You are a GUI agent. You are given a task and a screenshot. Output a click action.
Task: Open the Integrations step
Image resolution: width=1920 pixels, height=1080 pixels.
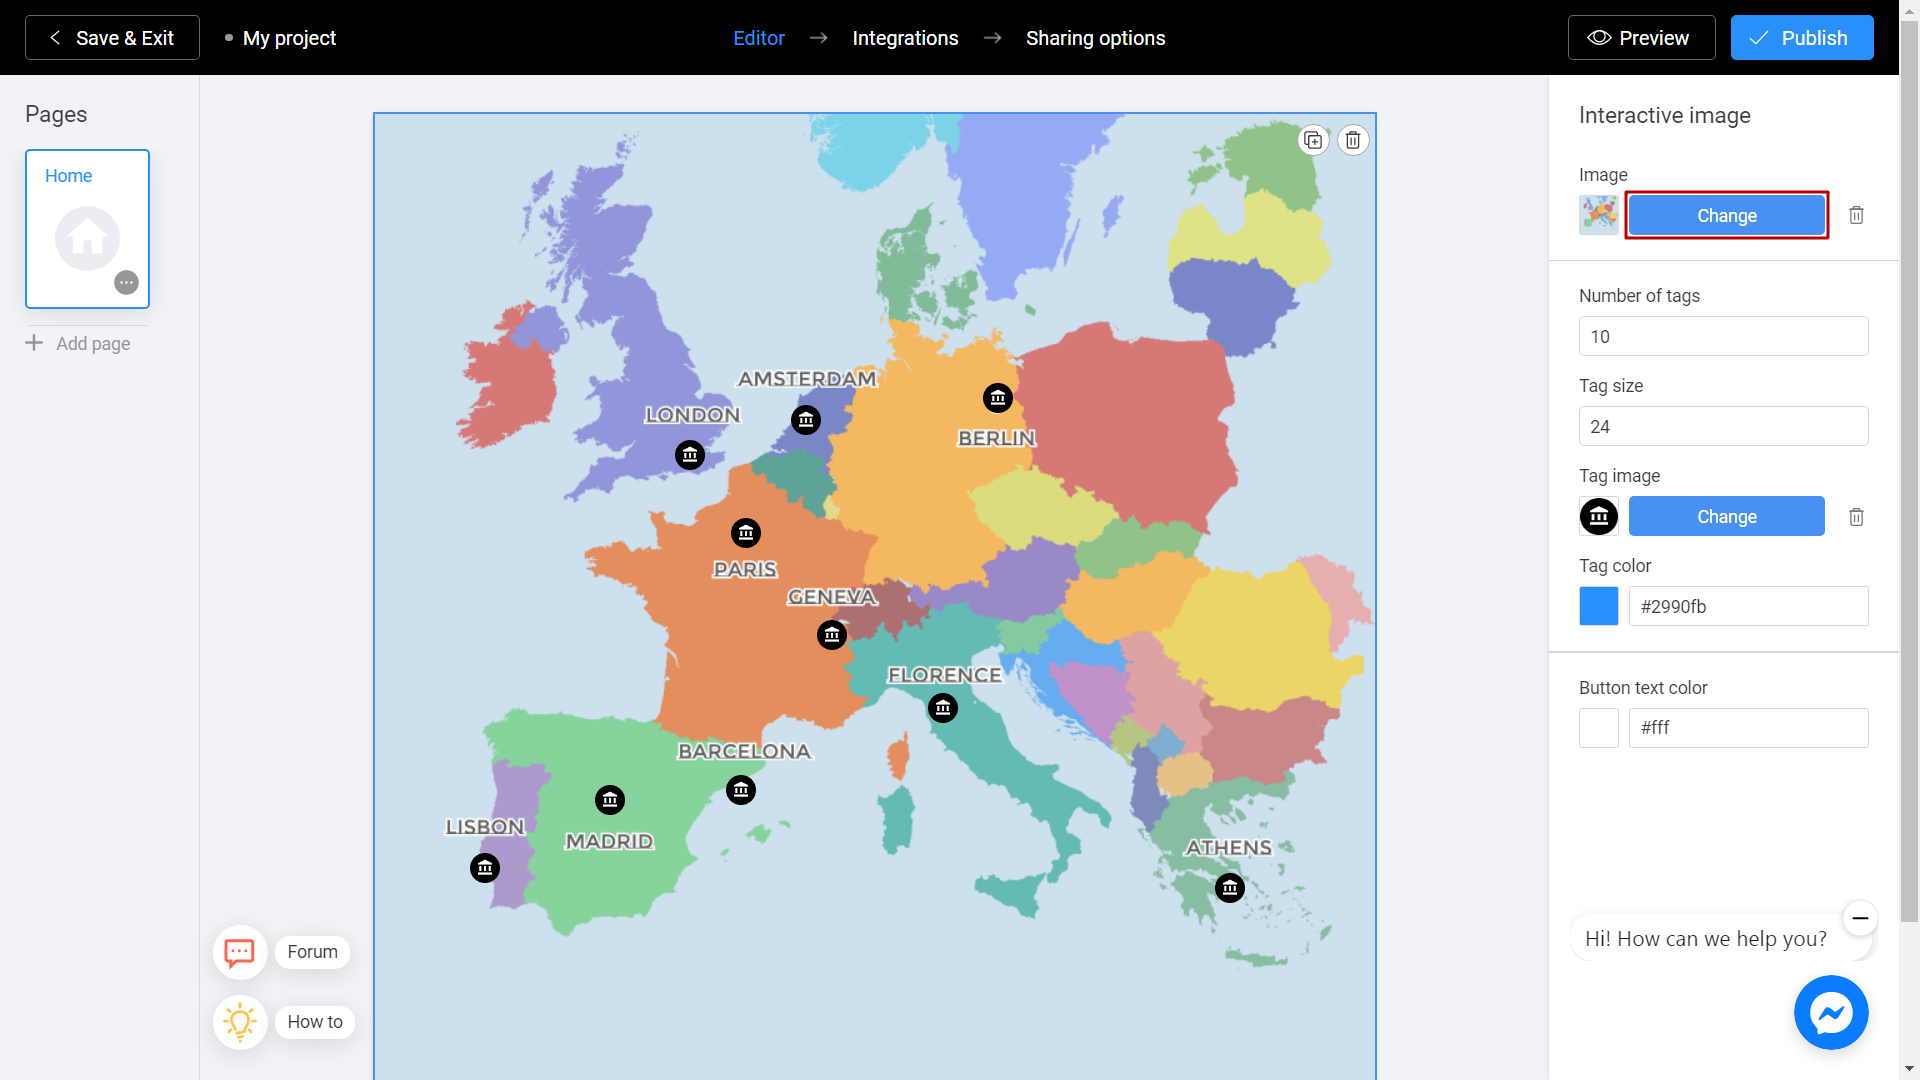click(906, 37)
